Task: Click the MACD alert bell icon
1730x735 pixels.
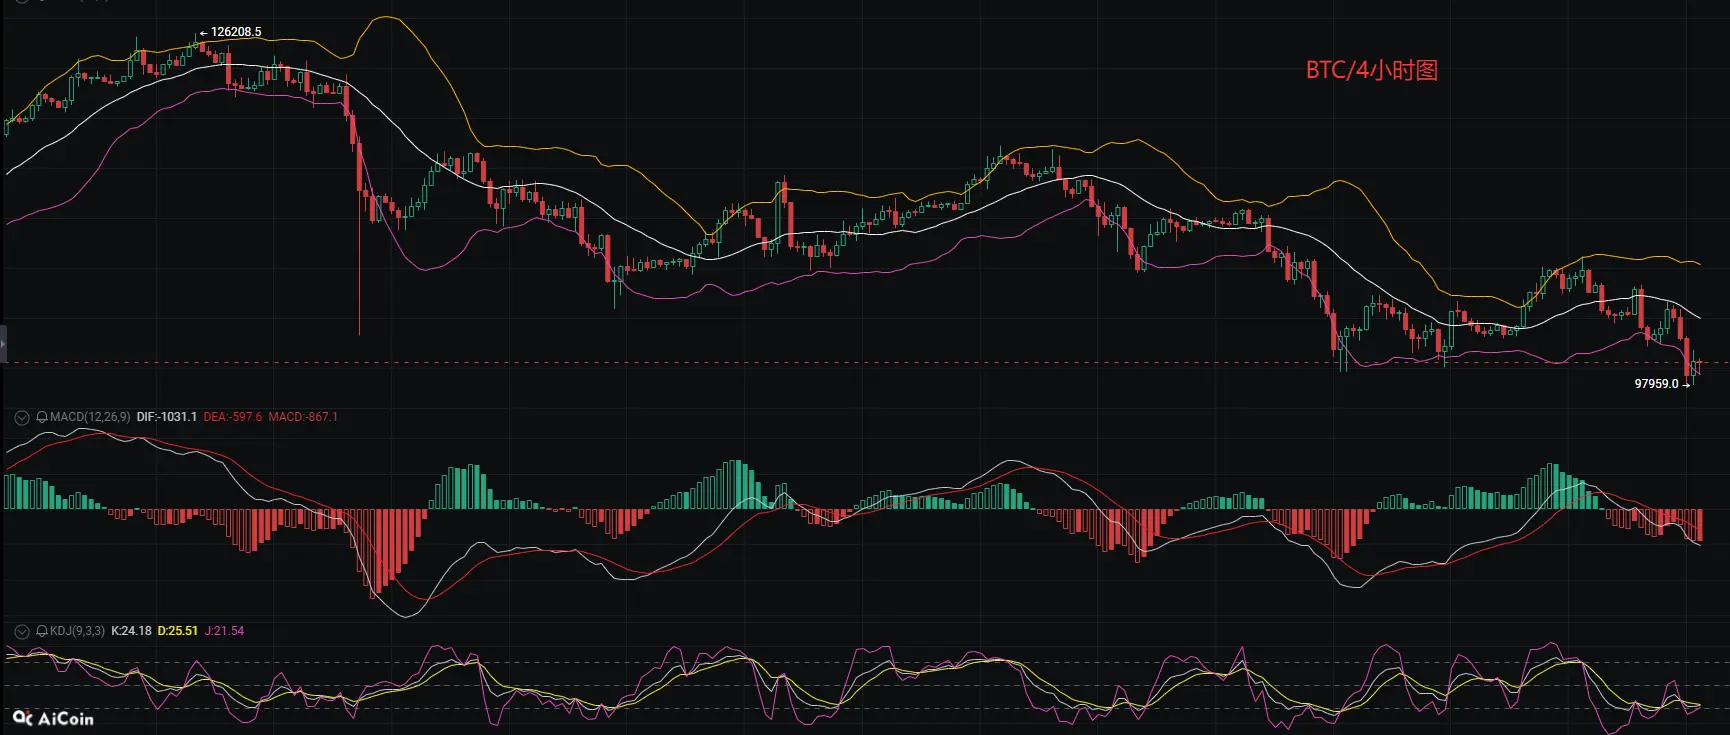Action: [x=42, y=417]
